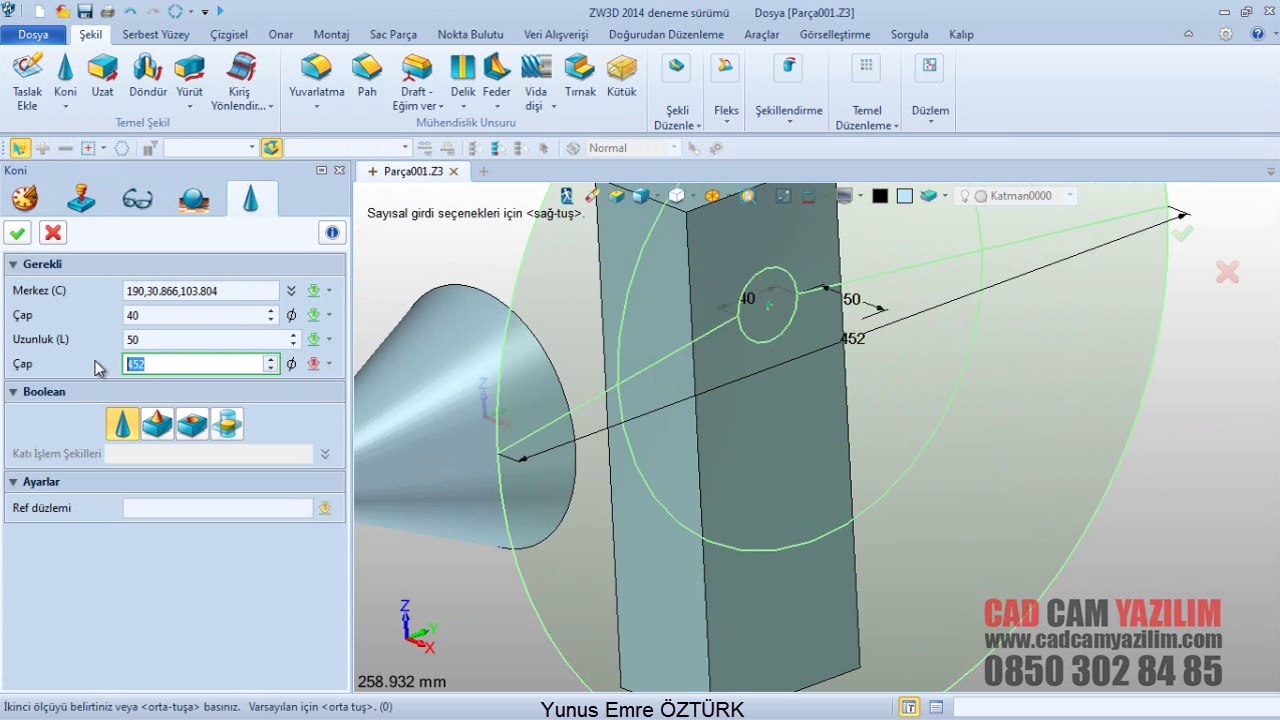Viewport: 1280px width, 720px height.
Task: Click the light blue color swatch
Action: (x=905, y=196)
